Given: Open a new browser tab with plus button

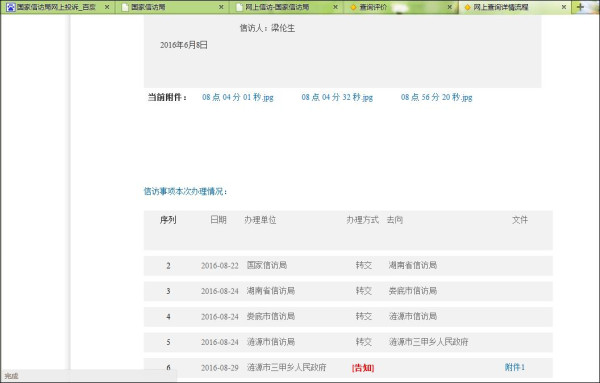Looking at the screenshot, I should (x=580, y=7).
